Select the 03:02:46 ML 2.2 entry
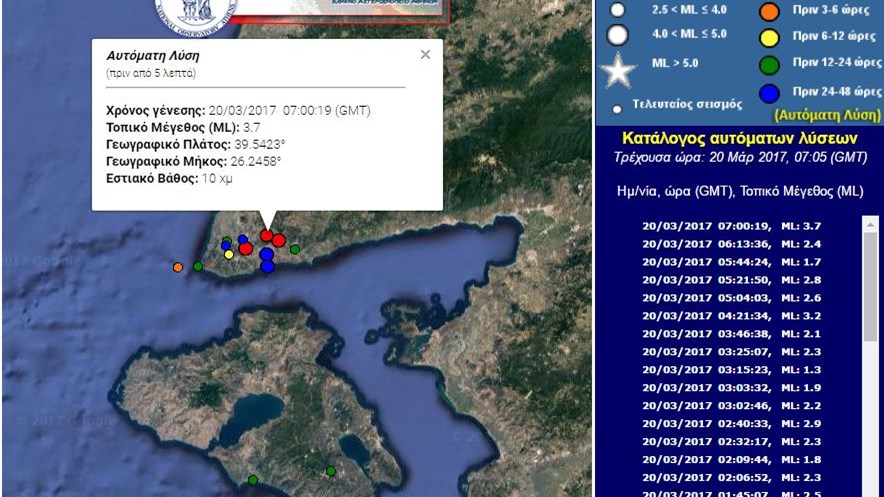884x497 pixels. pyautogui.click(x=731, y=406)
